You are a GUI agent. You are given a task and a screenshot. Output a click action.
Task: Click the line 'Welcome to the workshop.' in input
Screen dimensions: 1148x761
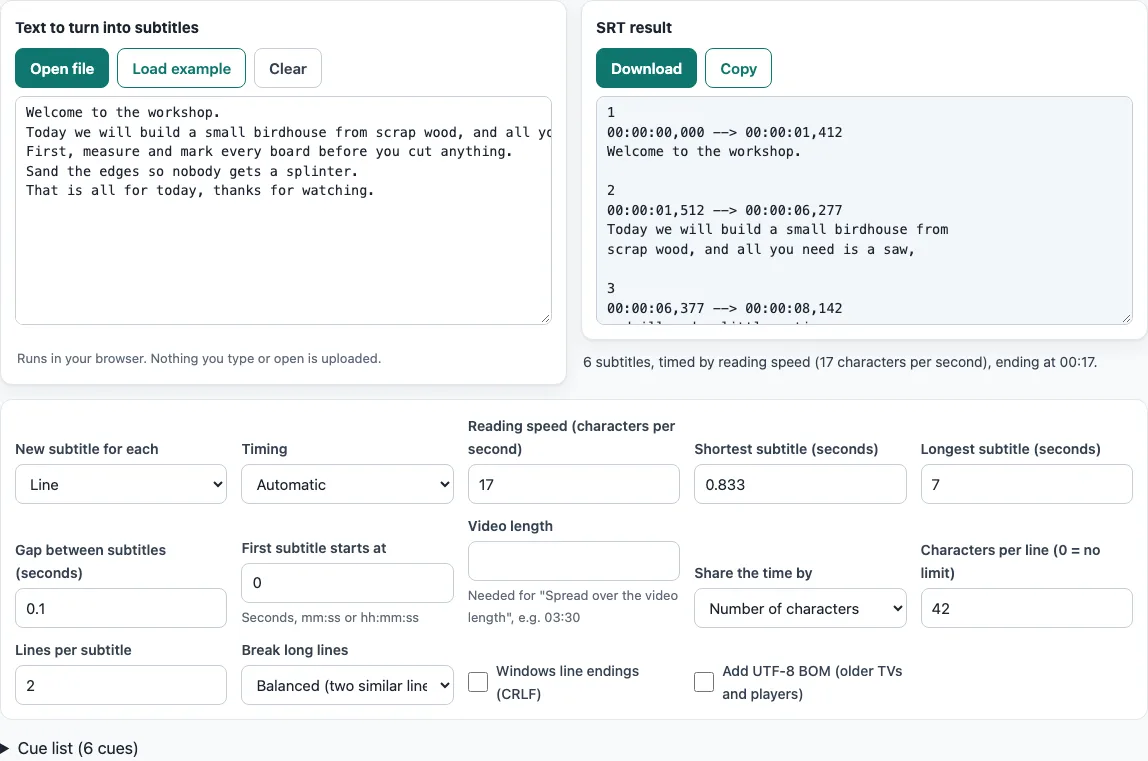click(123, 112)
